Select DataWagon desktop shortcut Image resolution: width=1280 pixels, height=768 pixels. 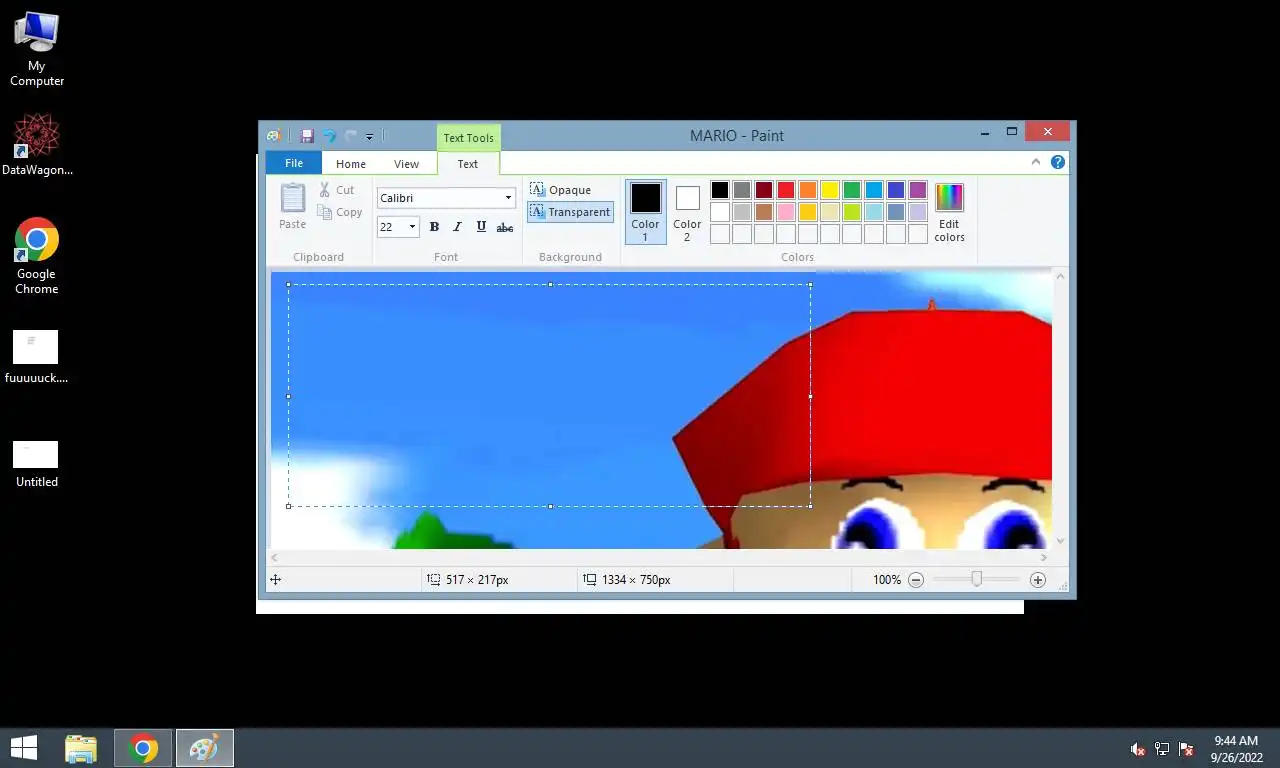pyautogui.click(x=37, y=145)
